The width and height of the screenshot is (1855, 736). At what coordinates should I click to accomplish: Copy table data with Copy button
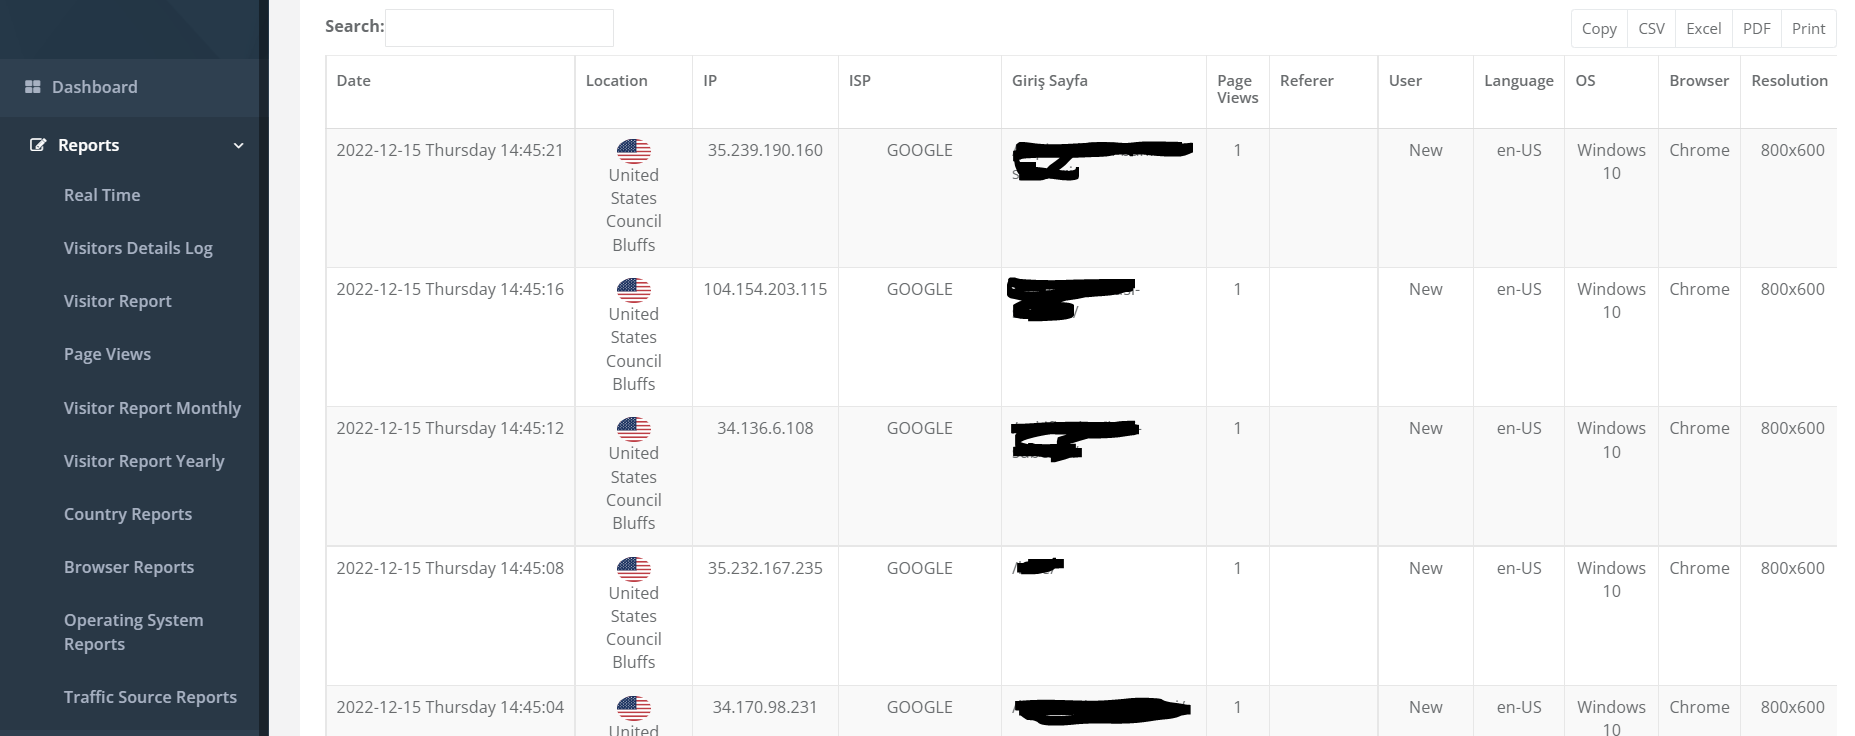1599,29
